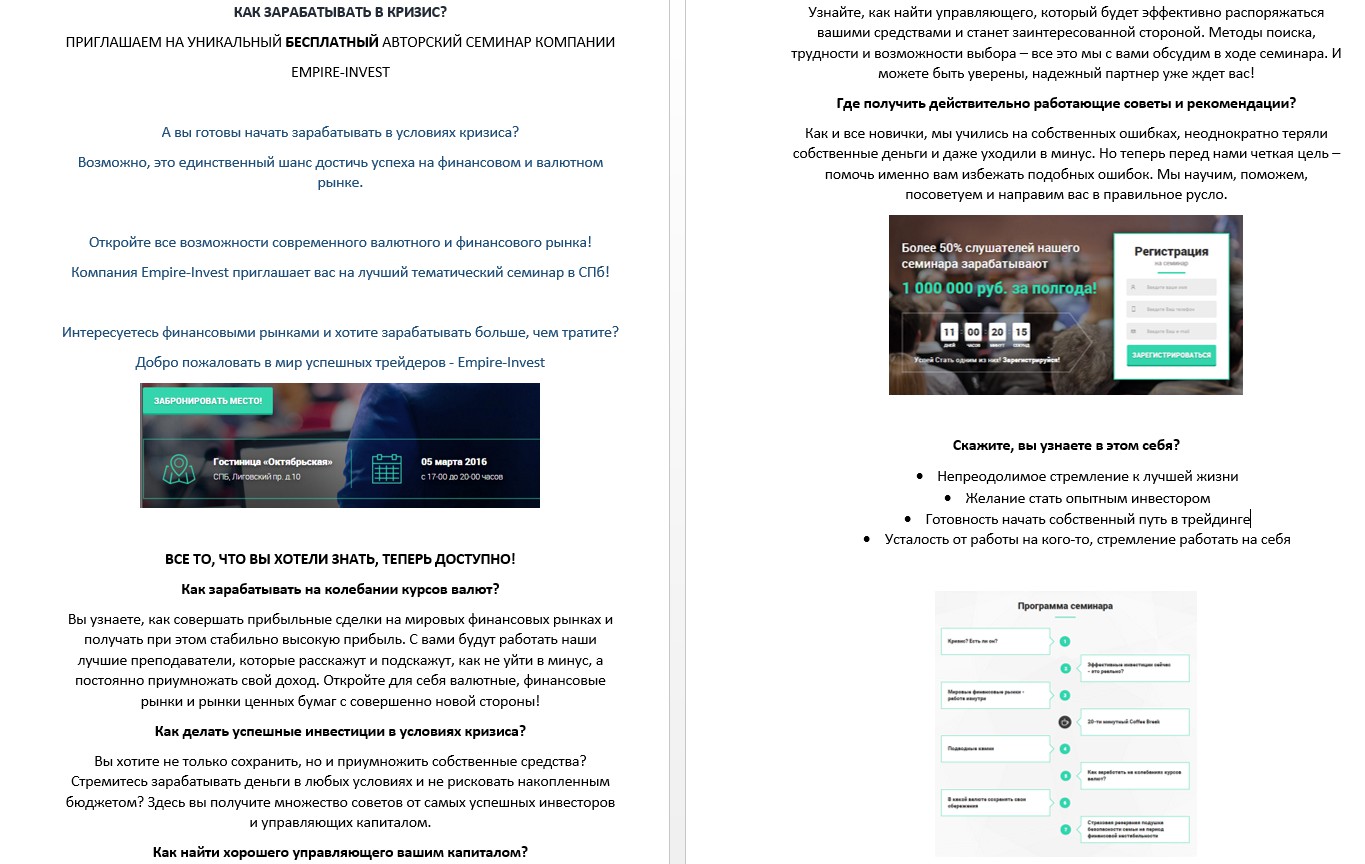
Task: Click the '1 000 000 руб. за полгода!' text
Action: click(999, 288)
